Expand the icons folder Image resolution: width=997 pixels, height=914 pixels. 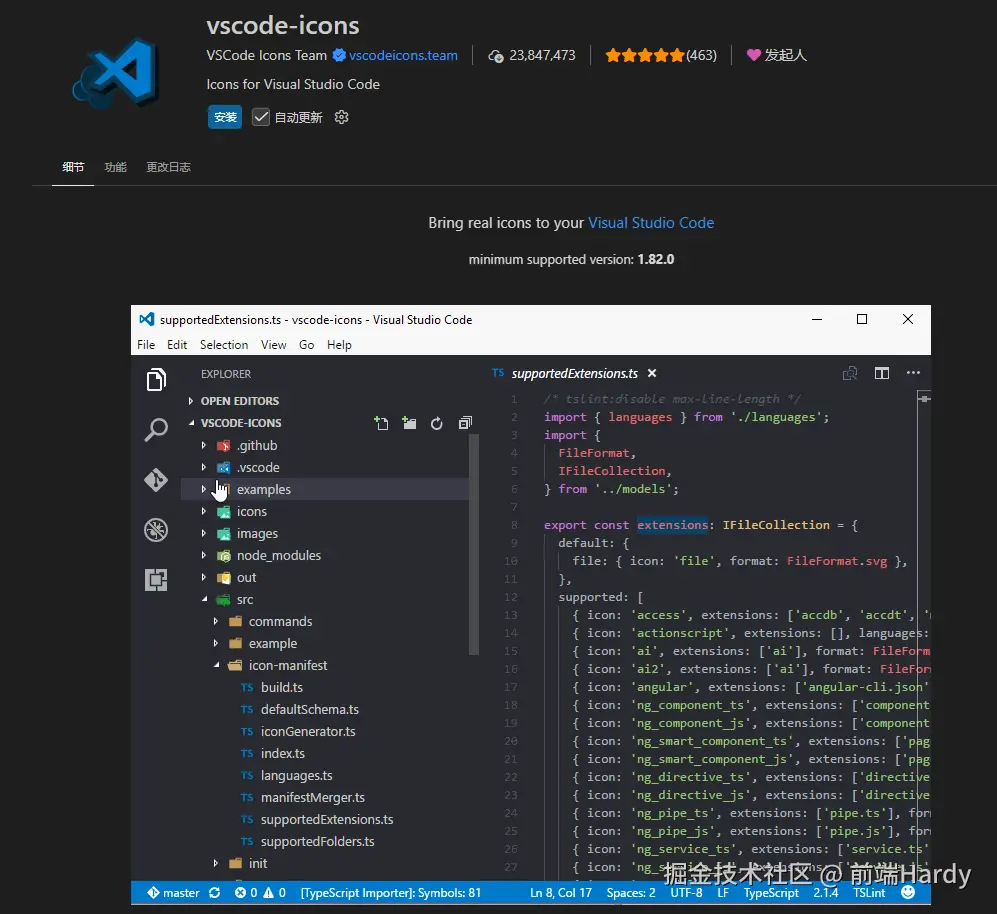[x=203, y=511]
